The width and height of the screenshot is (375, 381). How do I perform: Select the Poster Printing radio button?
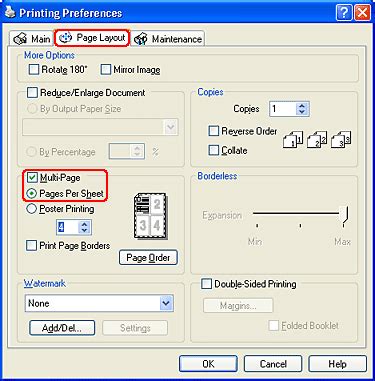31,209
